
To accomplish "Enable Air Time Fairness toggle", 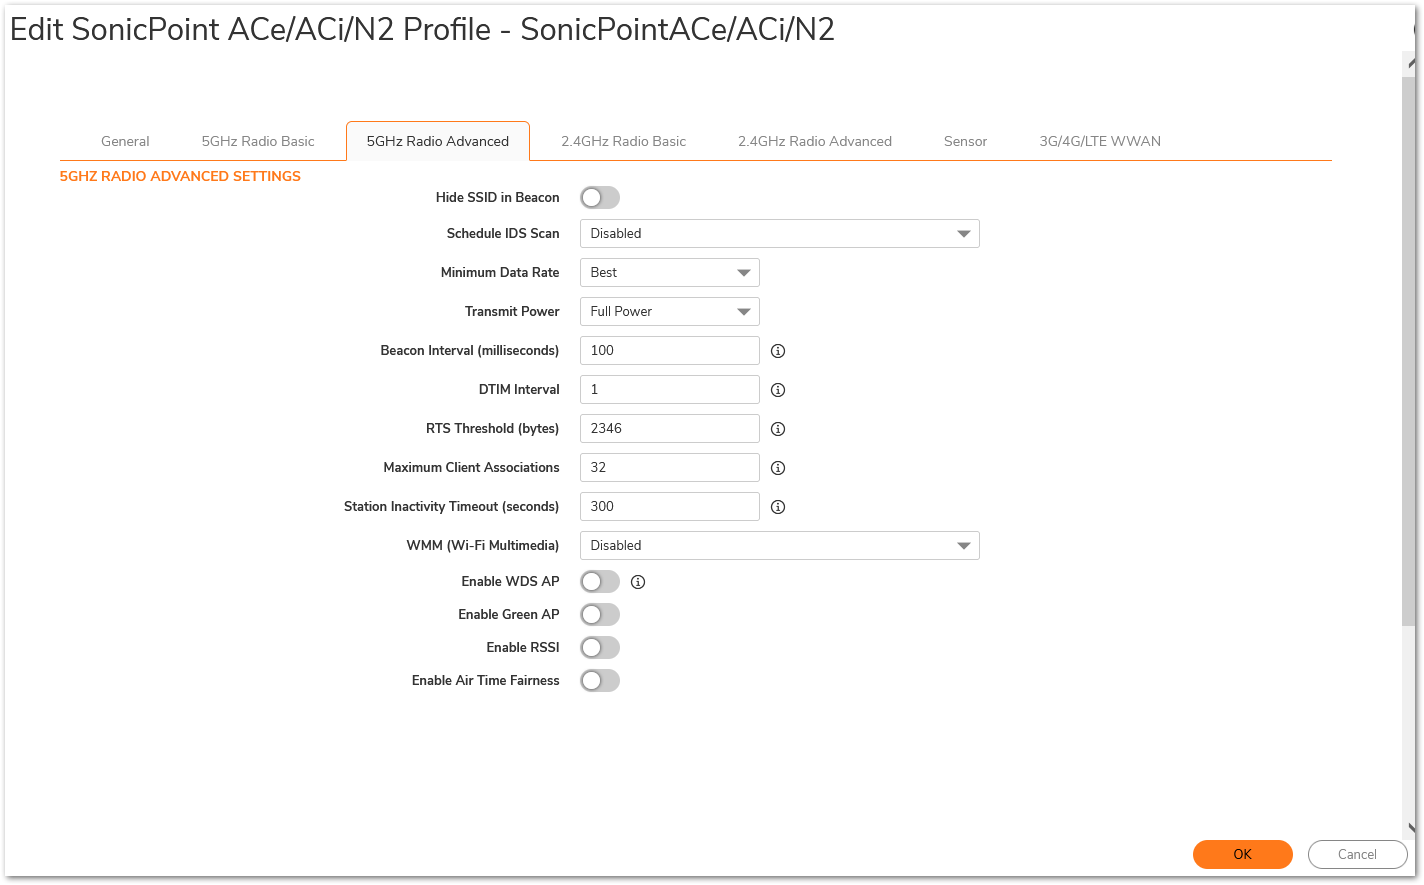I will pyautogui.click(x=600, y=681).
